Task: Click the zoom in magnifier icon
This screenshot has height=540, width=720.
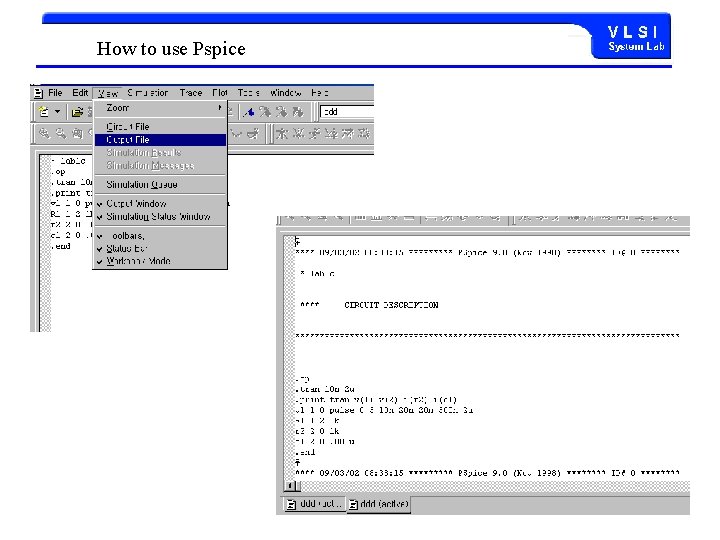Action: pos(44,133)
